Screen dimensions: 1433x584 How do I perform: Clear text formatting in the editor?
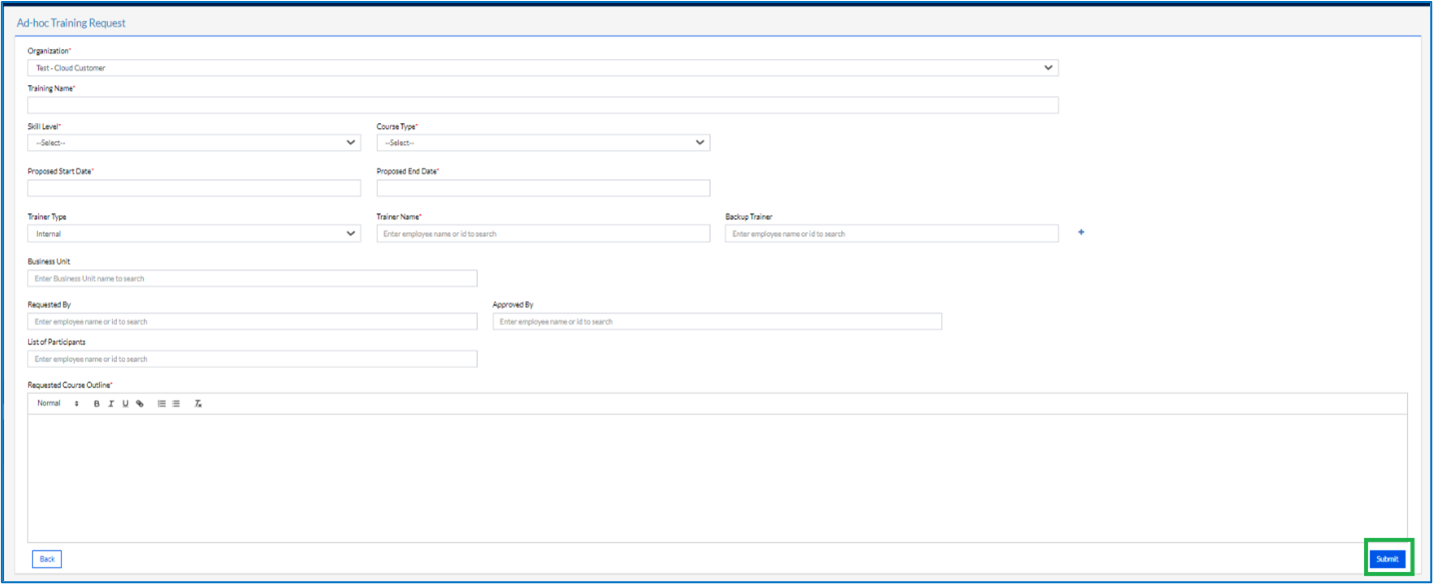click(198, 404)
